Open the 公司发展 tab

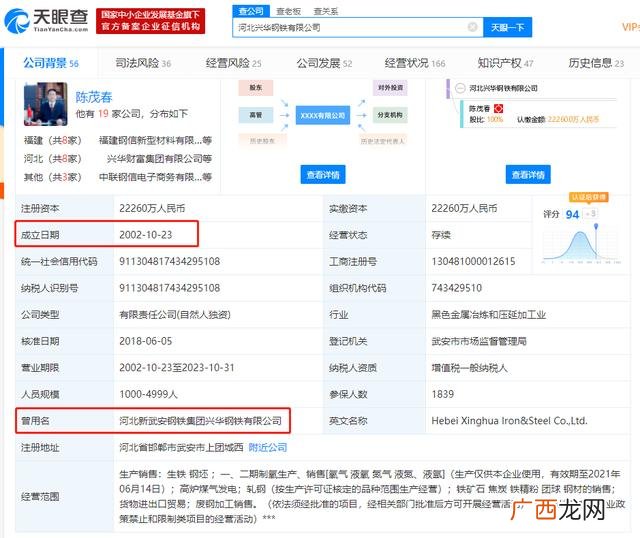tap(324, 63)
